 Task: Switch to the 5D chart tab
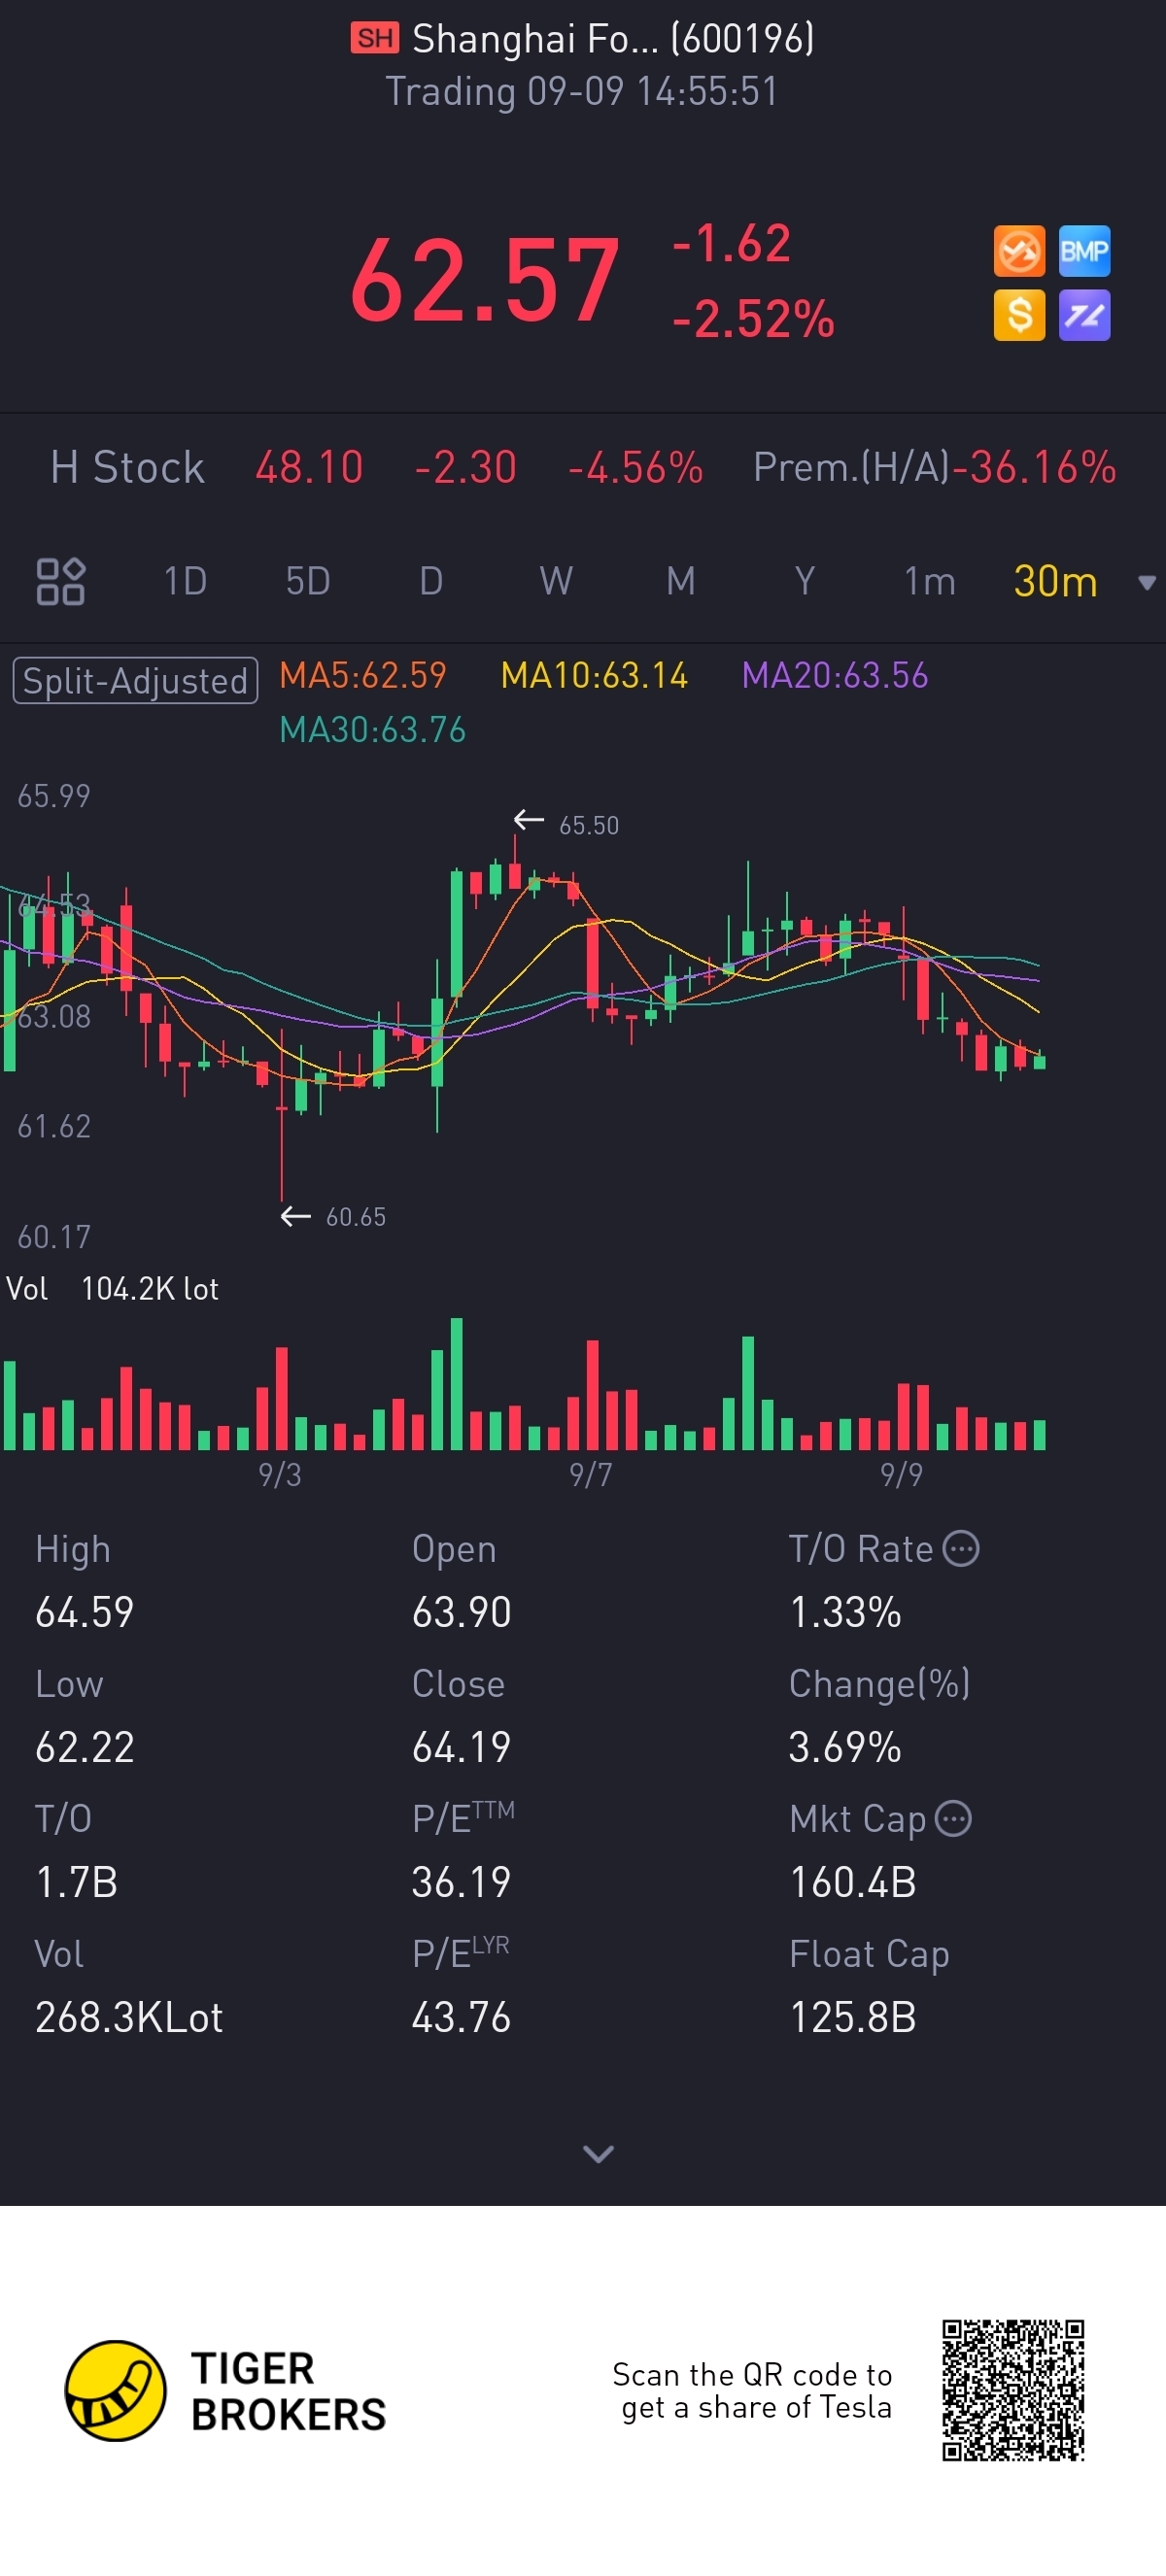tap(307, 581)
